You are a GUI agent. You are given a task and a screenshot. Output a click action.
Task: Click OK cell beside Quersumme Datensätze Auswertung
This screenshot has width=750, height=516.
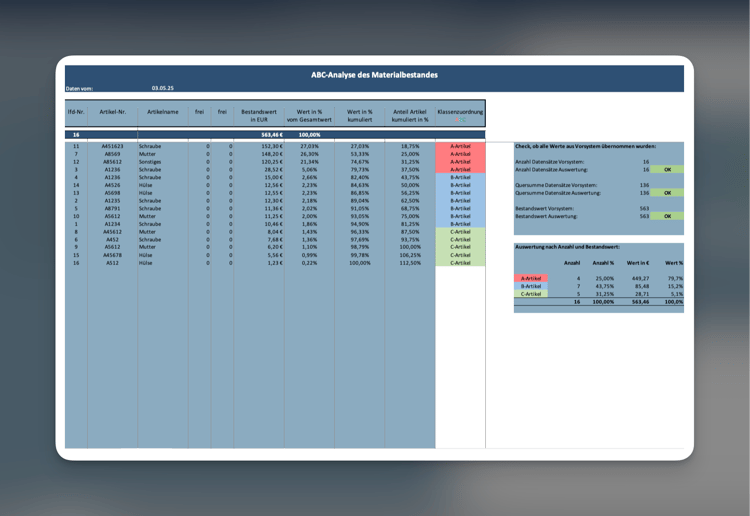tap(667, 193)
